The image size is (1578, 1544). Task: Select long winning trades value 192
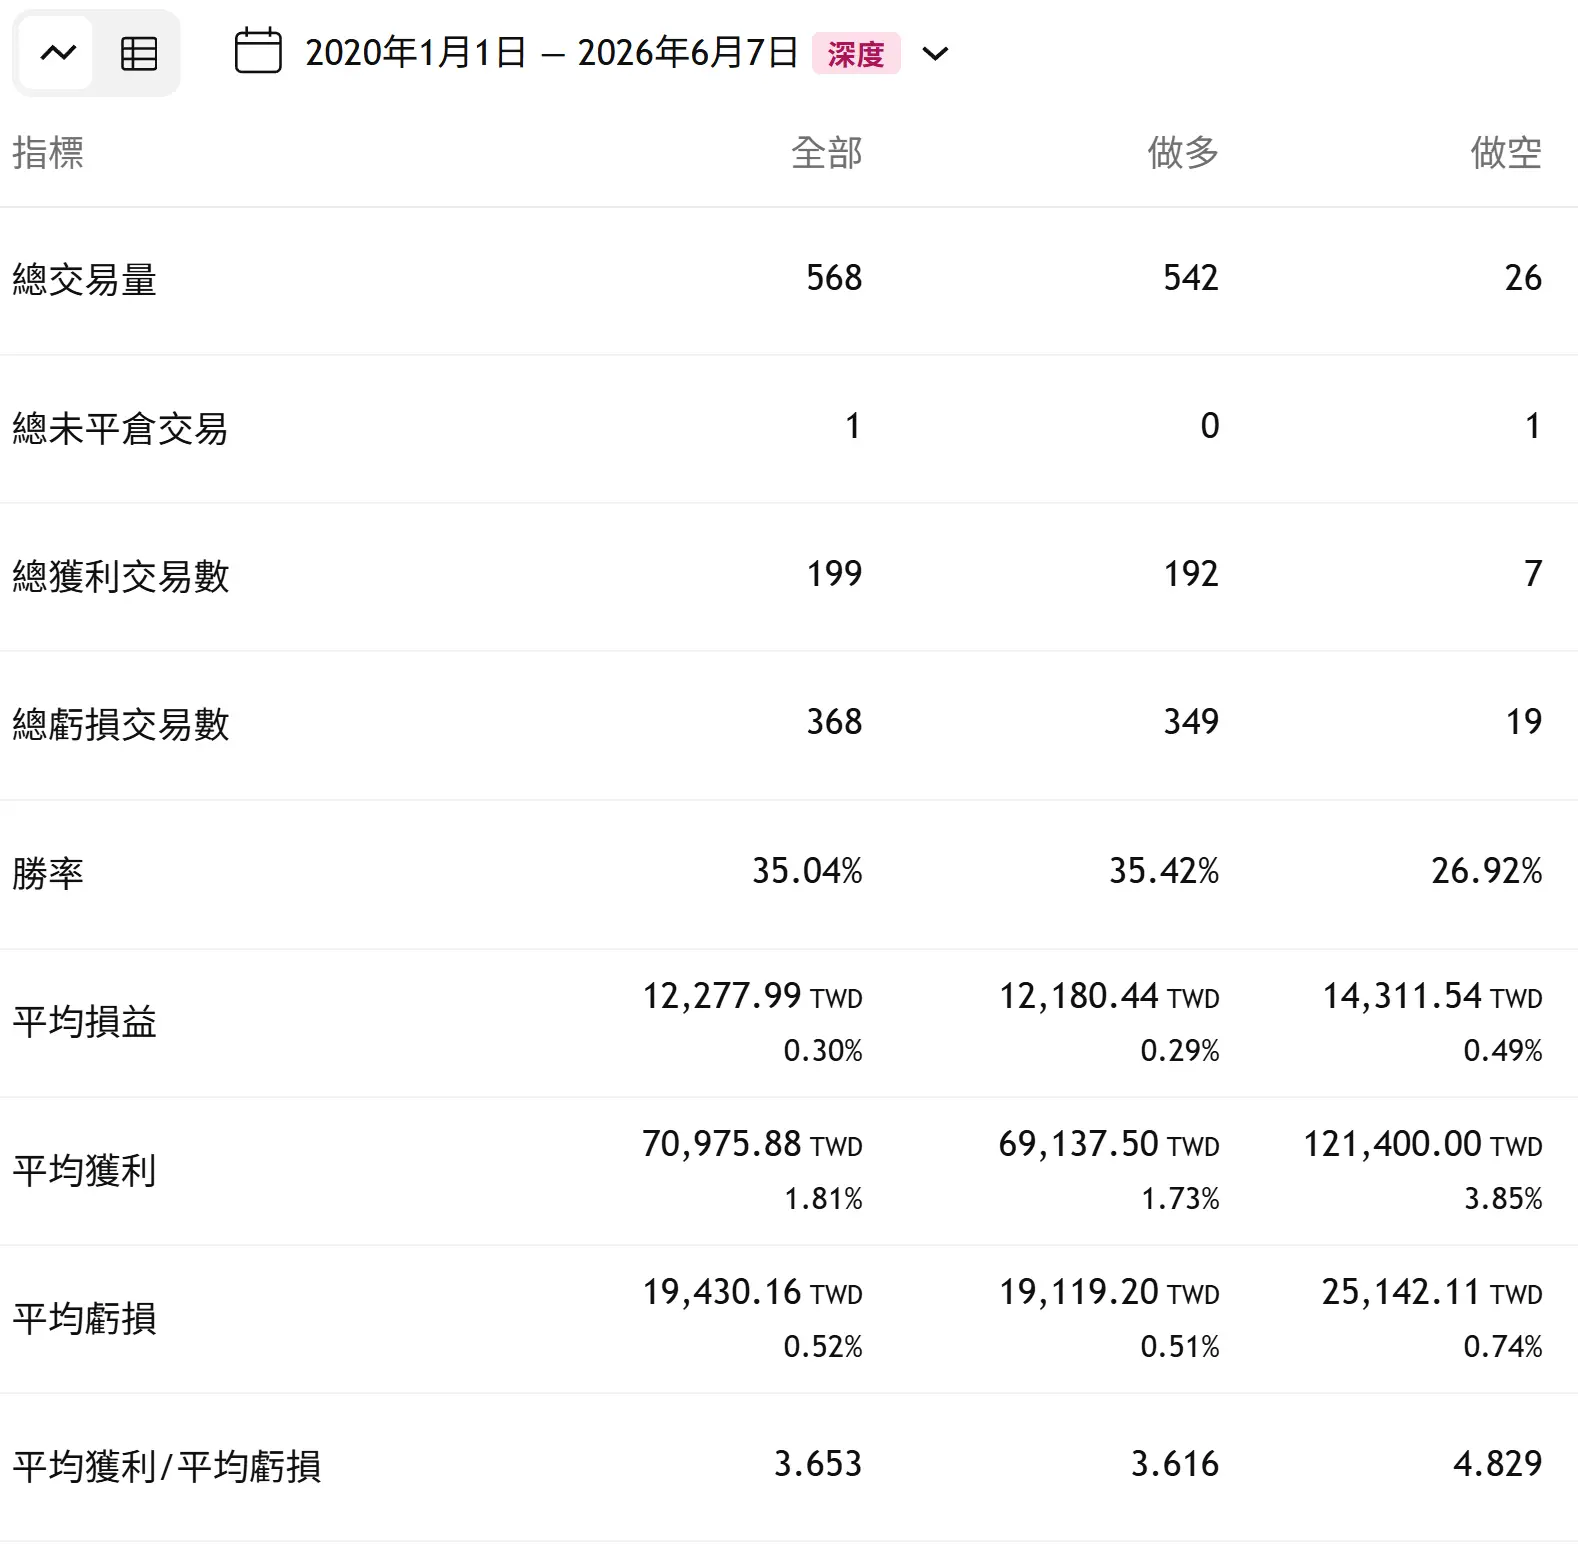coord(1191,574)
